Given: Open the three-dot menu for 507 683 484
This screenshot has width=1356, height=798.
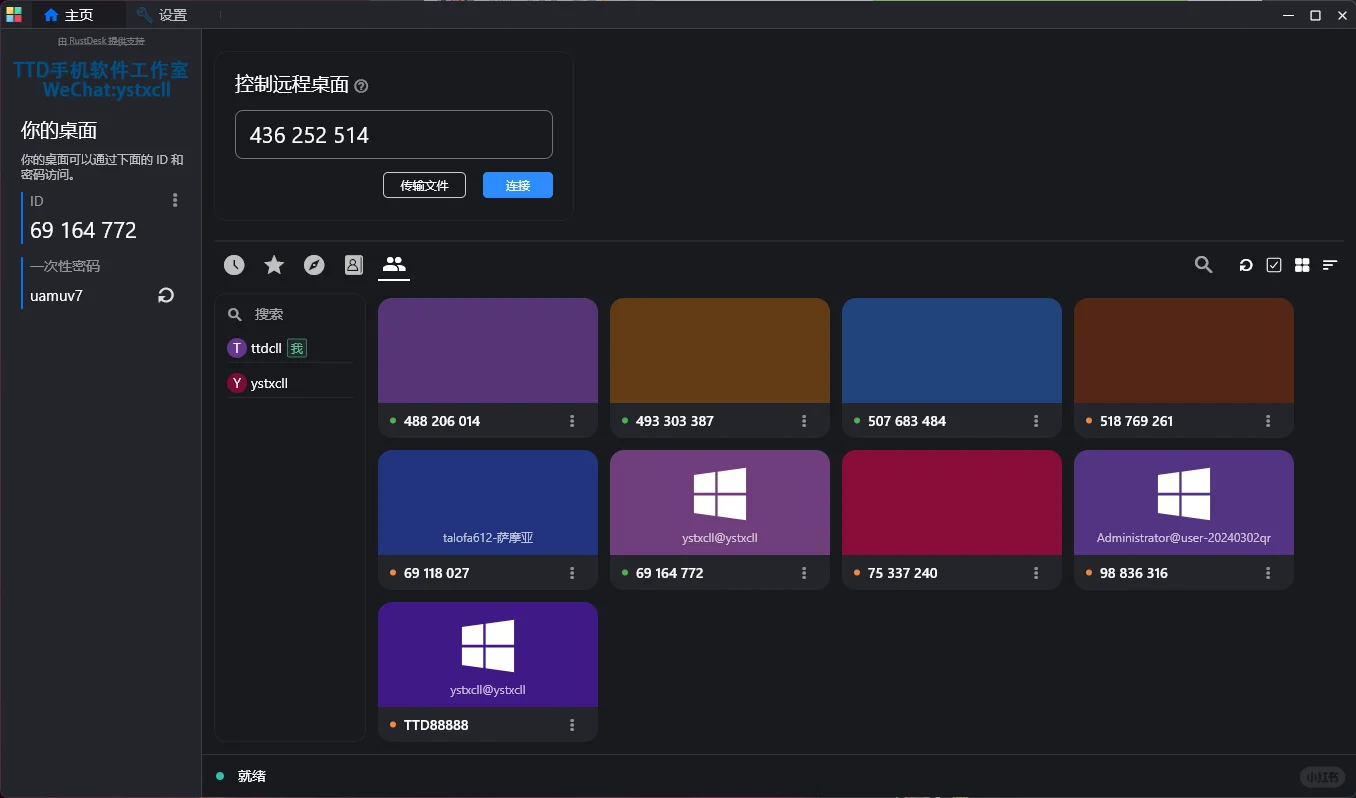Looking at the screenshot, I should click(x=1036, y=421).
